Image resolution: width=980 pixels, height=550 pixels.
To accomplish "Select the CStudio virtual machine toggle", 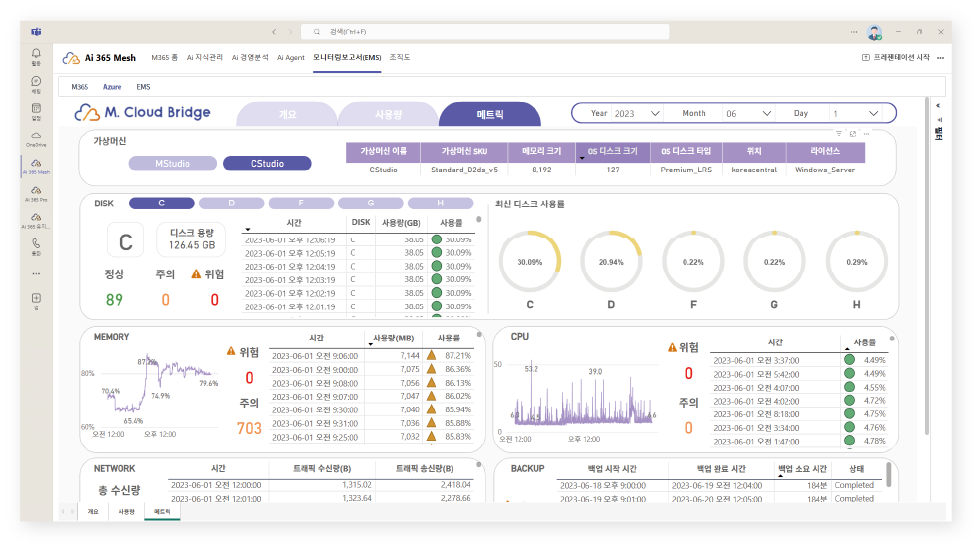I will (x=267, y=163).
